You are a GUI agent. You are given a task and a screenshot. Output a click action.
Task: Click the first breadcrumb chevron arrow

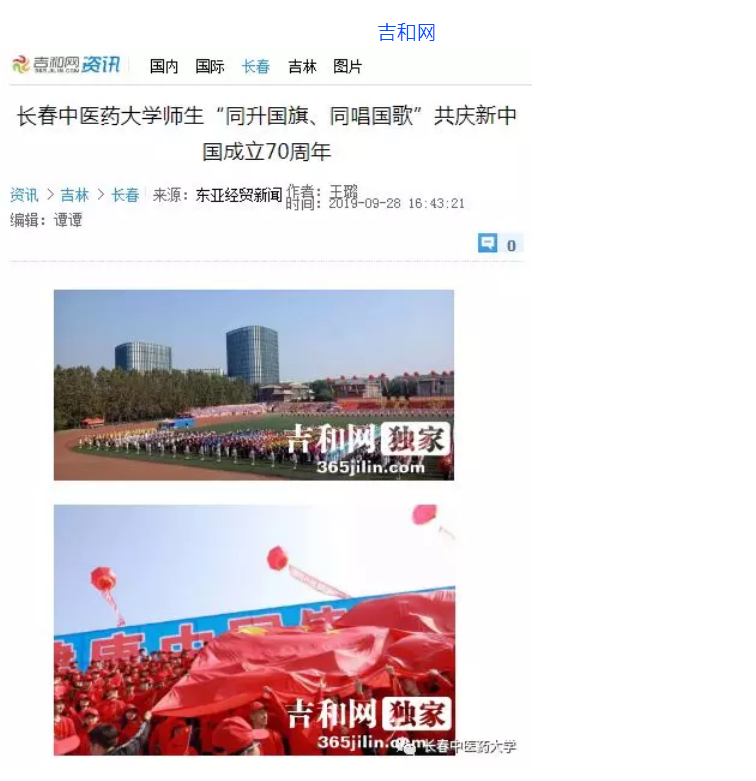coord(50,195)
